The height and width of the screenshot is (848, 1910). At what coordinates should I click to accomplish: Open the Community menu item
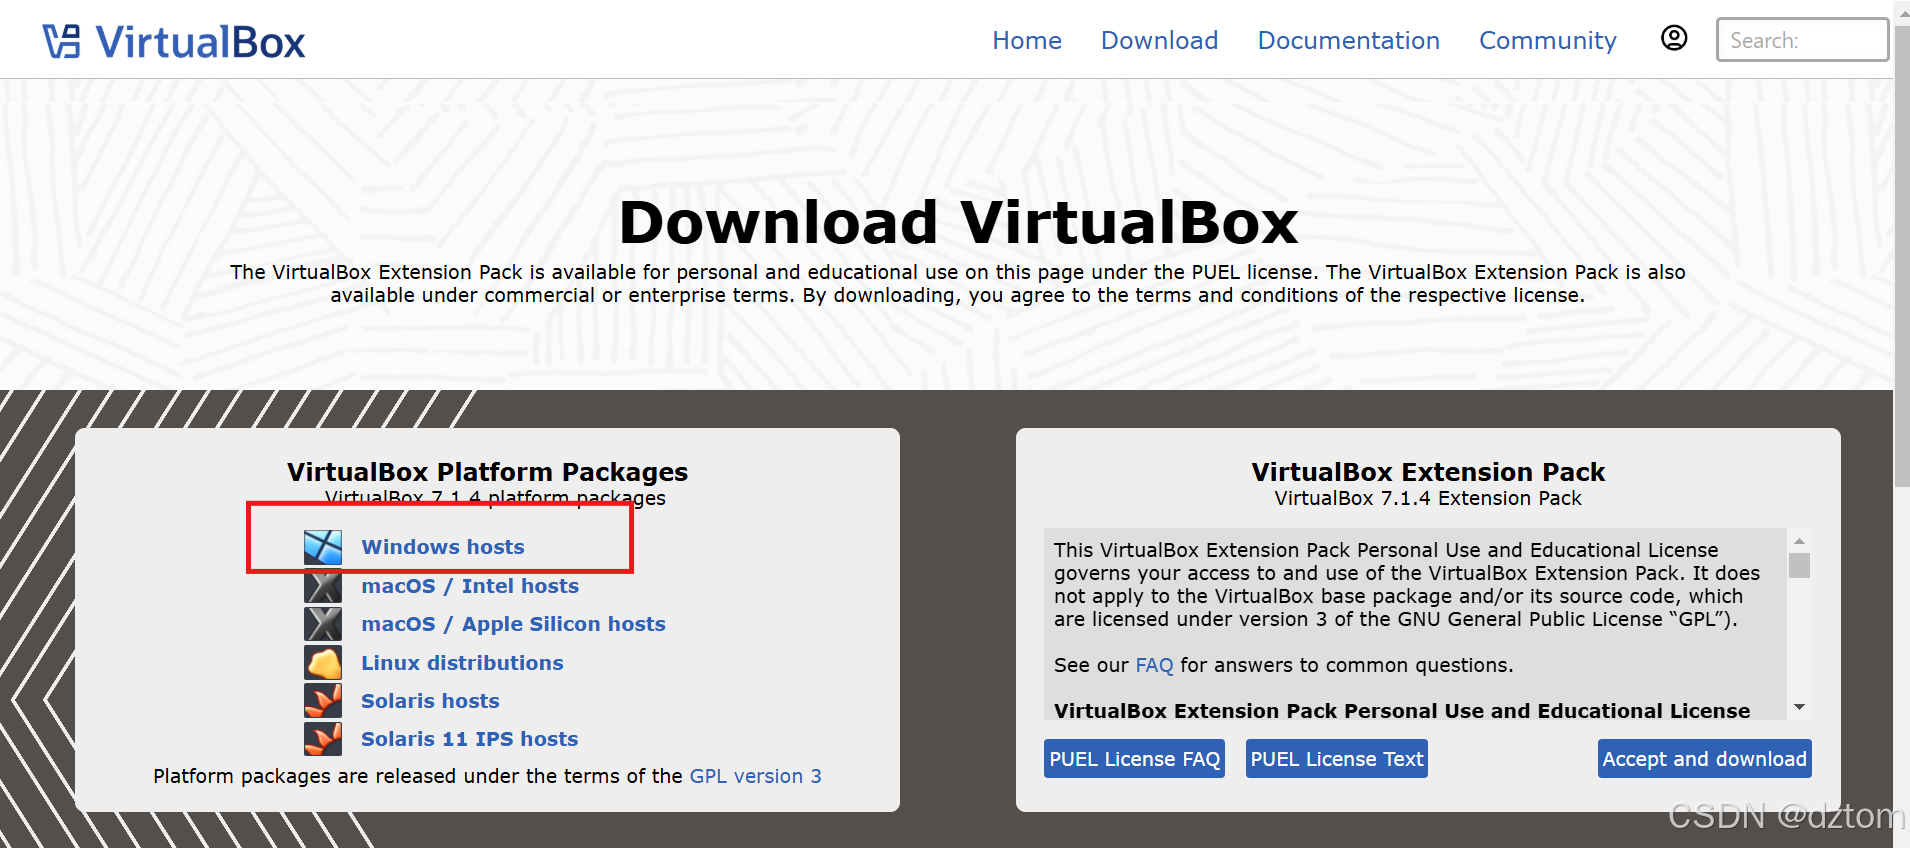[x=1547, y=41]
